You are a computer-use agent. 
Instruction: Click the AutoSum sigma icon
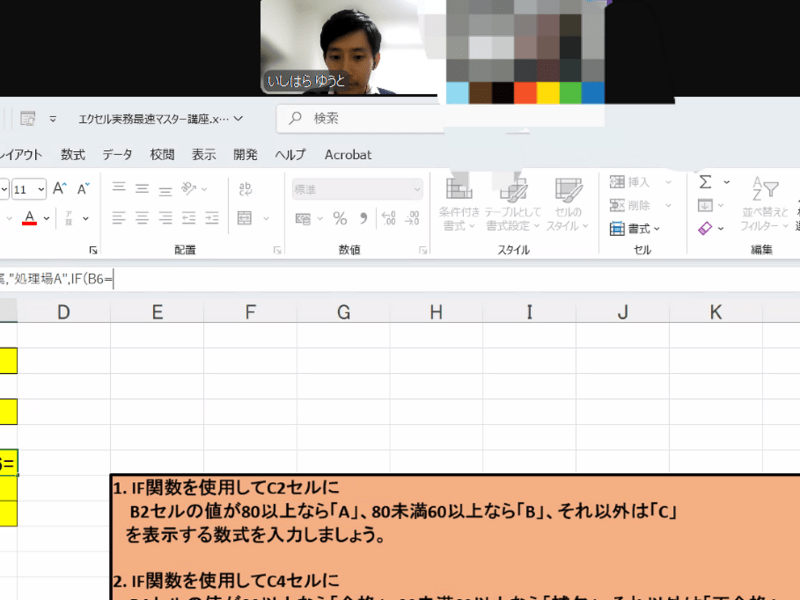click(705, 182)
